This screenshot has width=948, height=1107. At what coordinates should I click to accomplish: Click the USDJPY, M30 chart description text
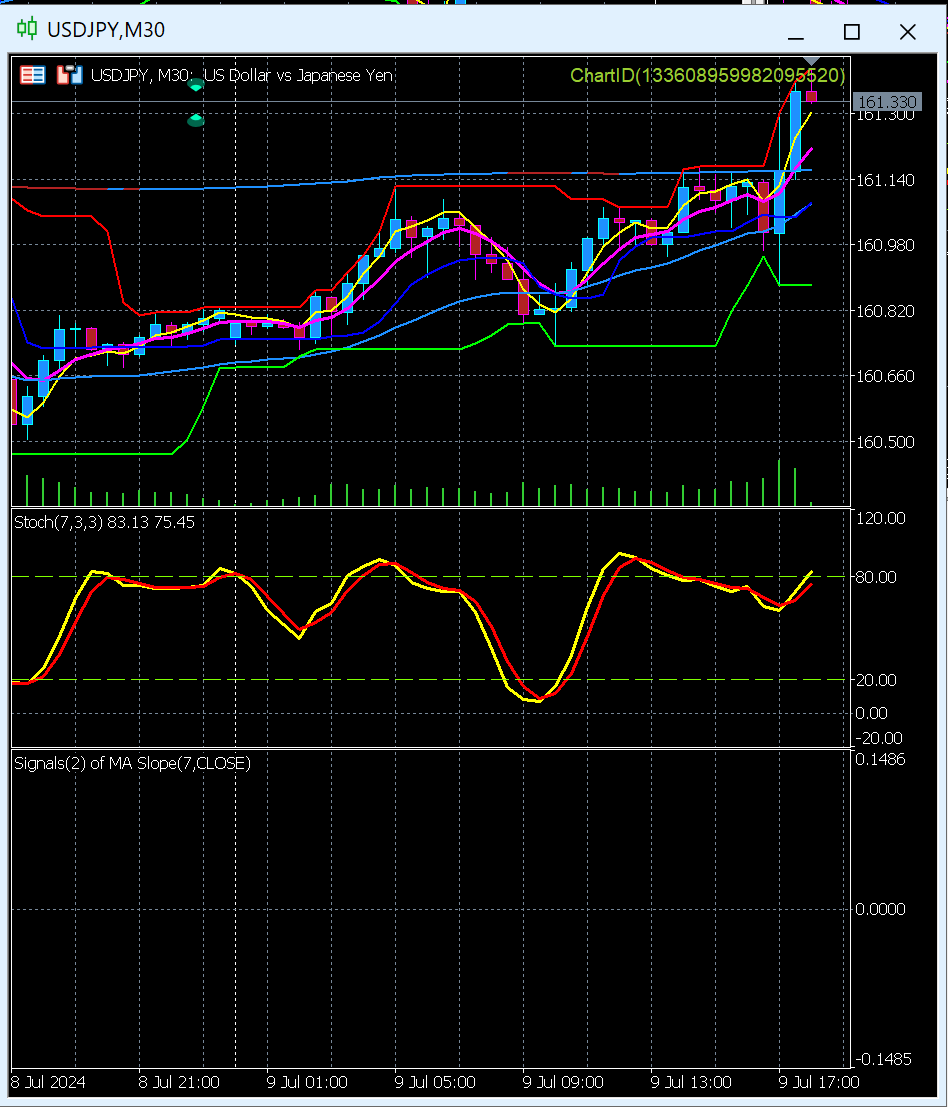click(242, 76)
